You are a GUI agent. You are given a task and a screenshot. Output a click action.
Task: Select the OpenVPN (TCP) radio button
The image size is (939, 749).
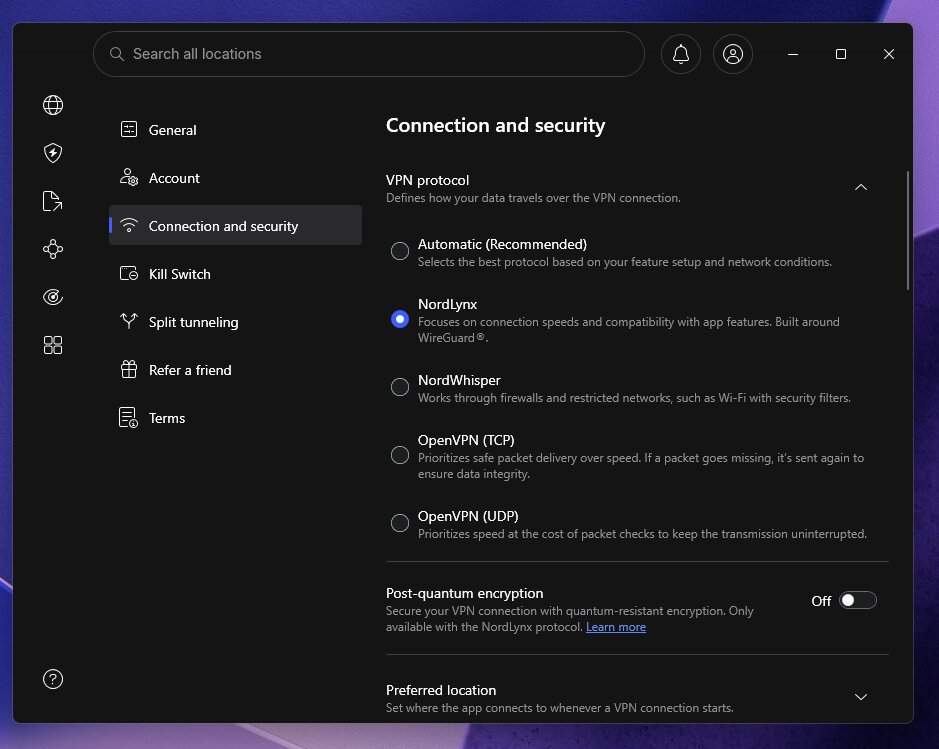pyautogui.click(x=399, y=455)
